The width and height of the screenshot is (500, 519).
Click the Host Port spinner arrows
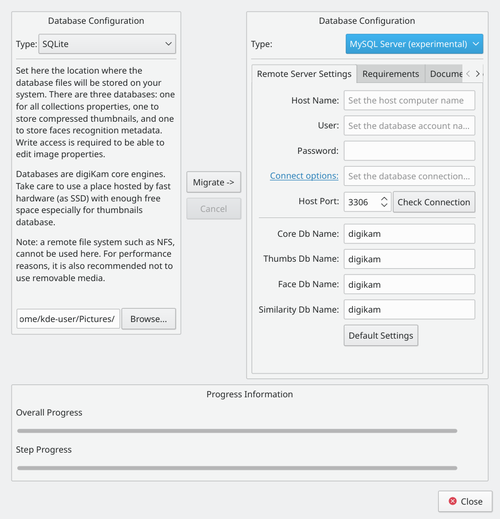click(384, 202)
